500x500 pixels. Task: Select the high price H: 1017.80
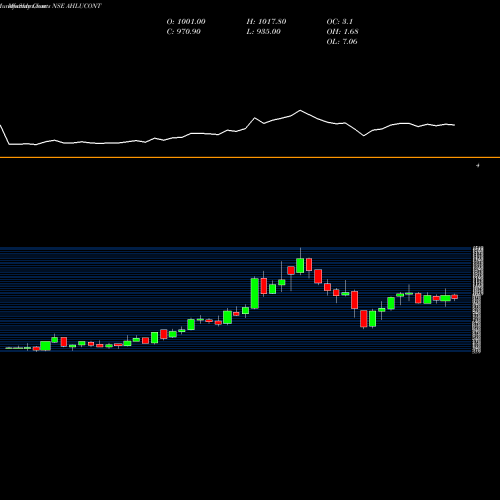[266, 22]
